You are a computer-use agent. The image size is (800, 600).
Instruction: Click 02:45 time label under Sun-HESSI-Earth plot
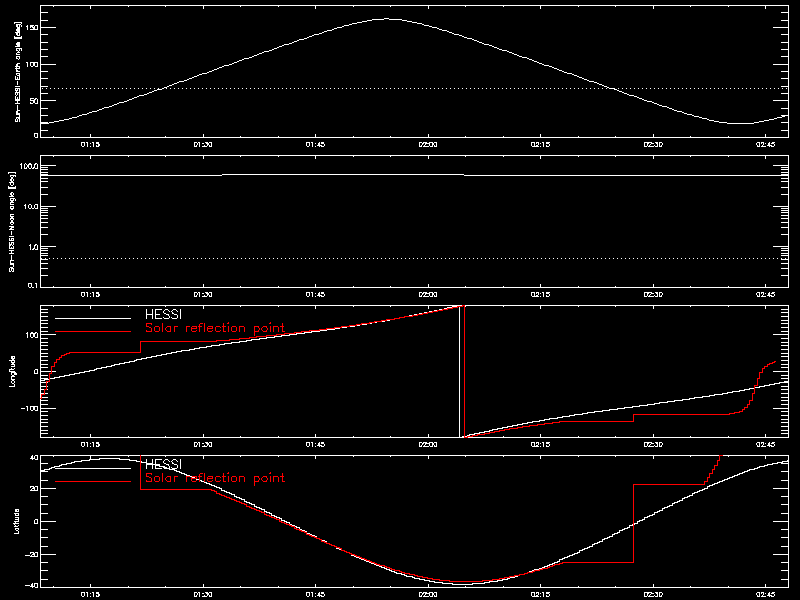tap(766, 144)
